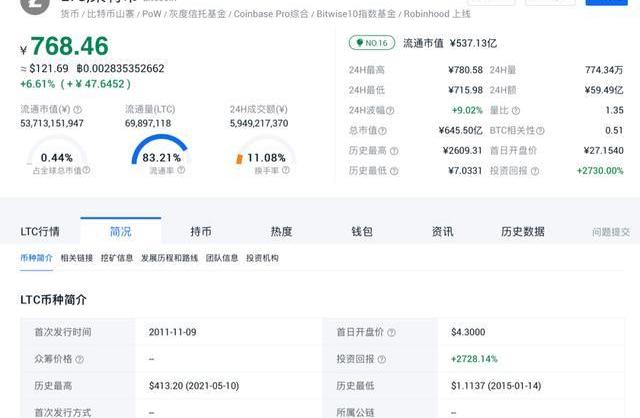Screen dimensions: 640x418
Task: Click help icon next to 24H波幅
Action: pos(390,111)
